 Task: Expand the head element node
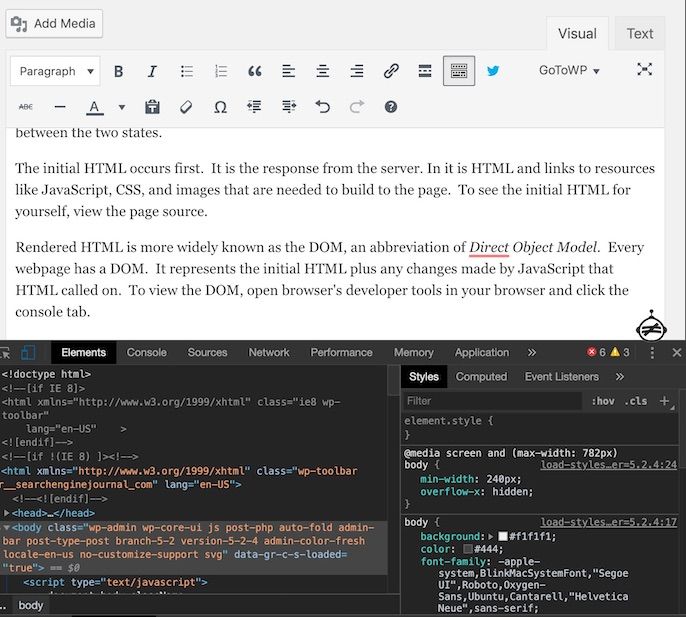(x=7, y=513)
